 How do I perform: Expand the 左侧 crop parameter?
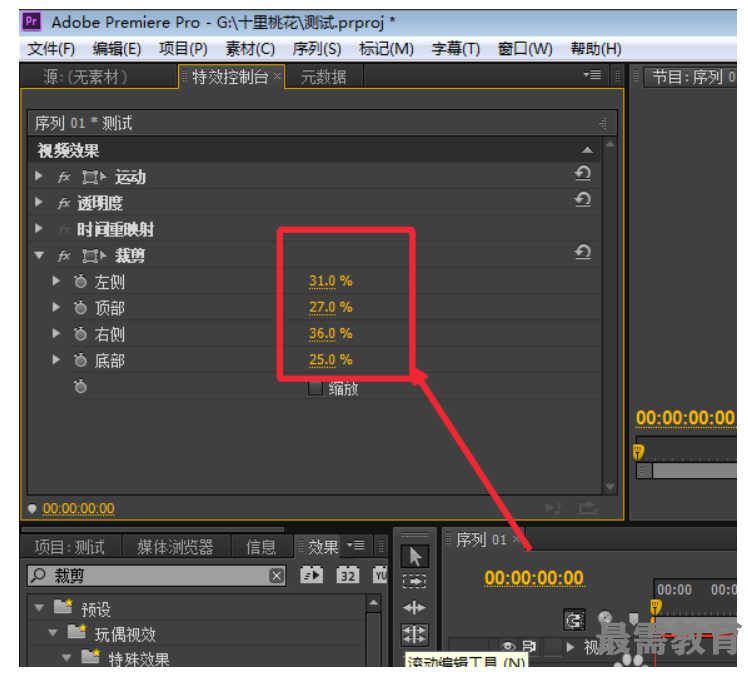56,281
